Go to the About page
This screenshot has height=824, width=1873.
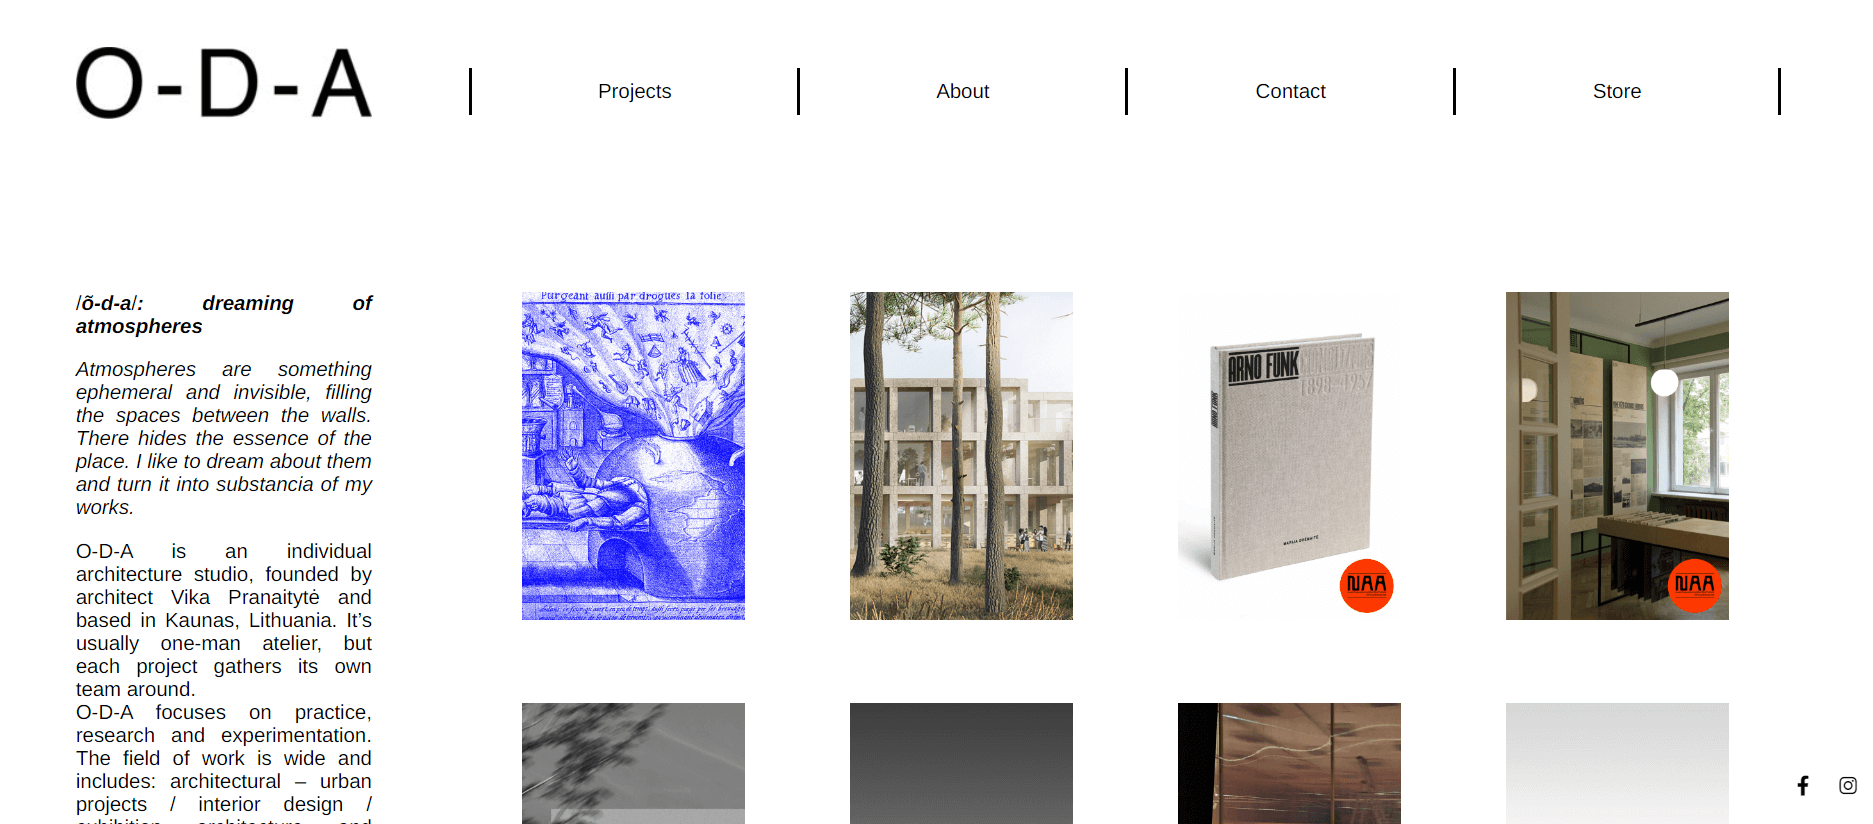[962, 91]
